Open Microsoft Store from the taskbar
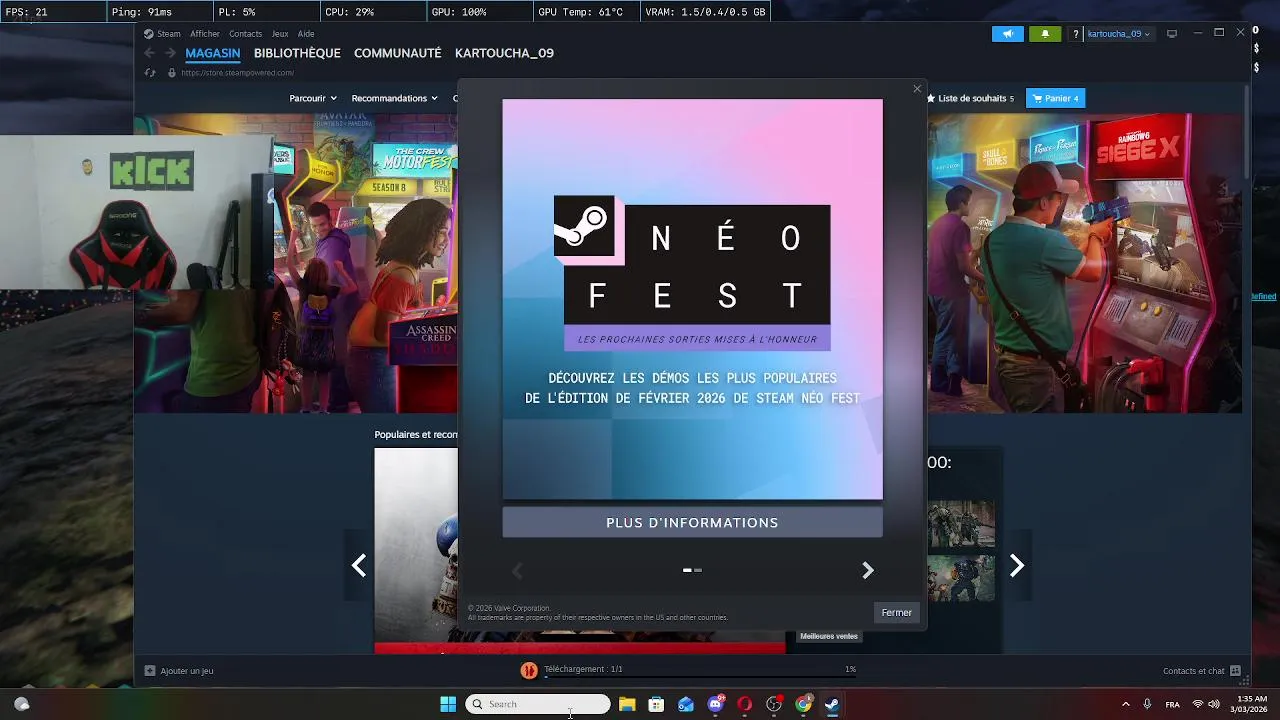Viewport: 1280px width, 720px height. [x=656, y=704]
